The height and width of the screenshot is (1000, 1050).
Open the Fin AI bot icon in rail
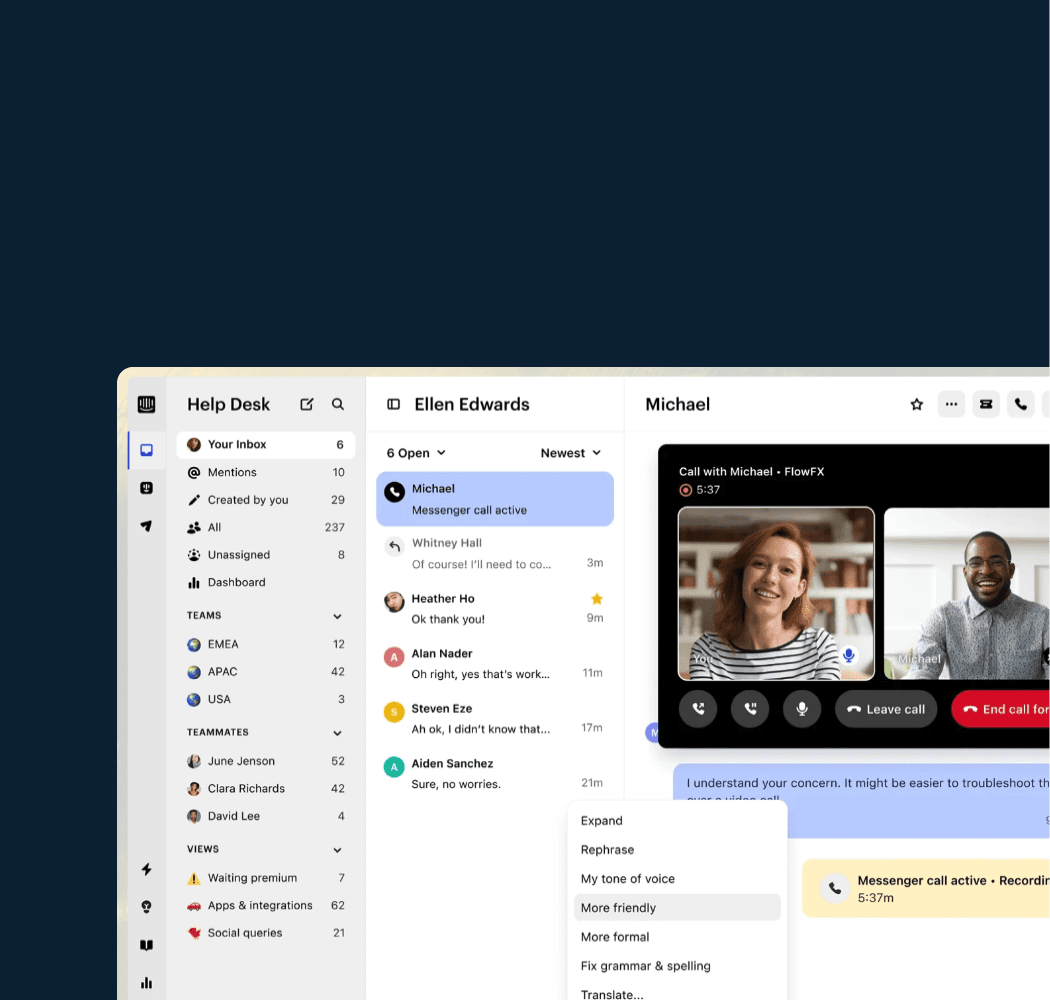[x=147, y=488]
